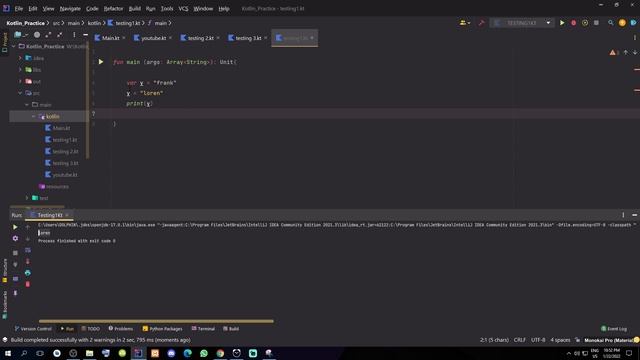Run the TESTING1KT configuration with green play button
This screenshot has width=640, height=360.
(x=562, y=23)
